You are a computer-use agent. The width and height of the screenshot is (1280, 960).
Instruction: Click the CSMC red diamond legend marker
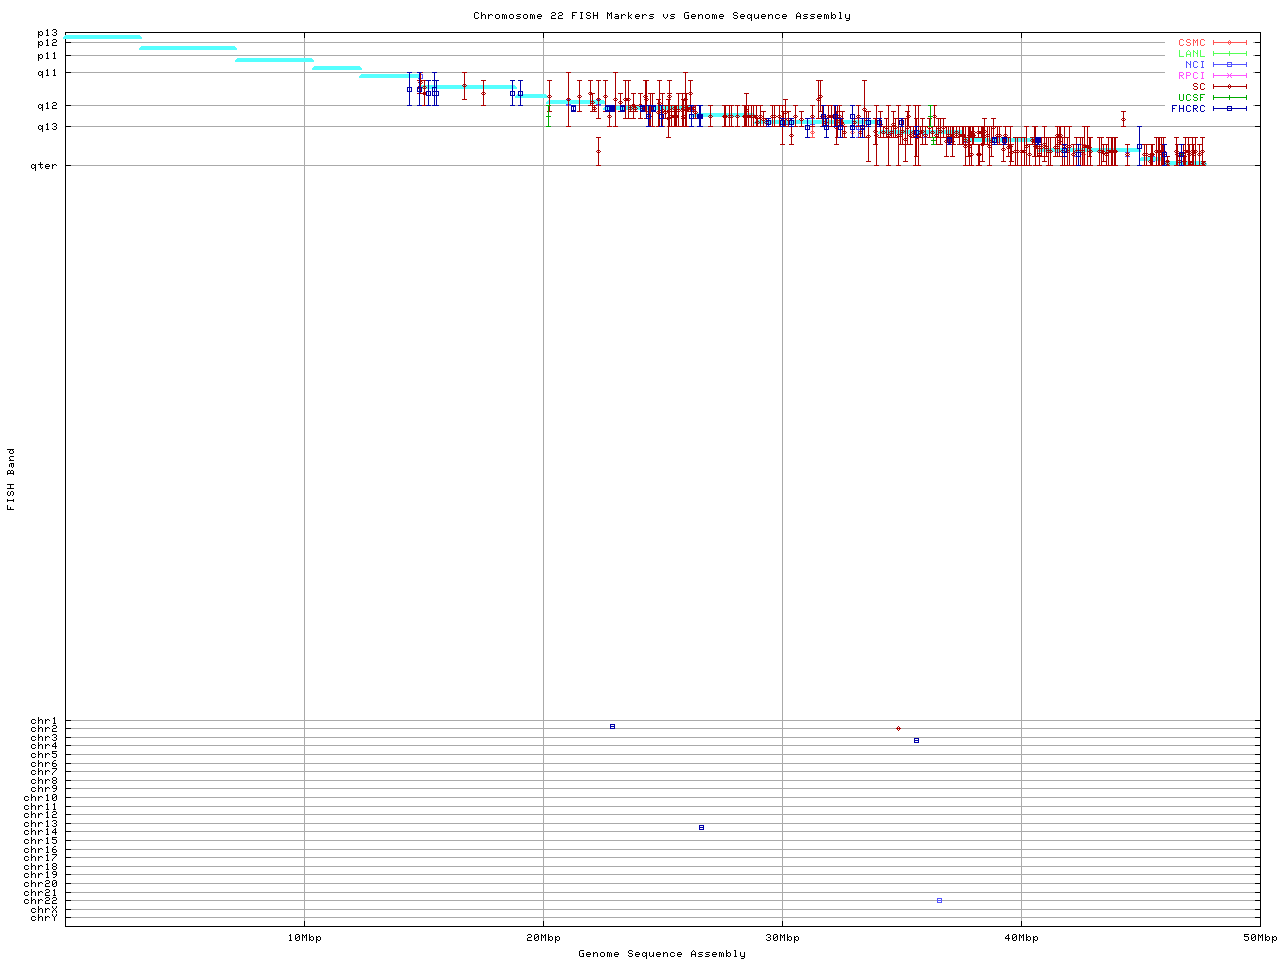coord(1229,43)
